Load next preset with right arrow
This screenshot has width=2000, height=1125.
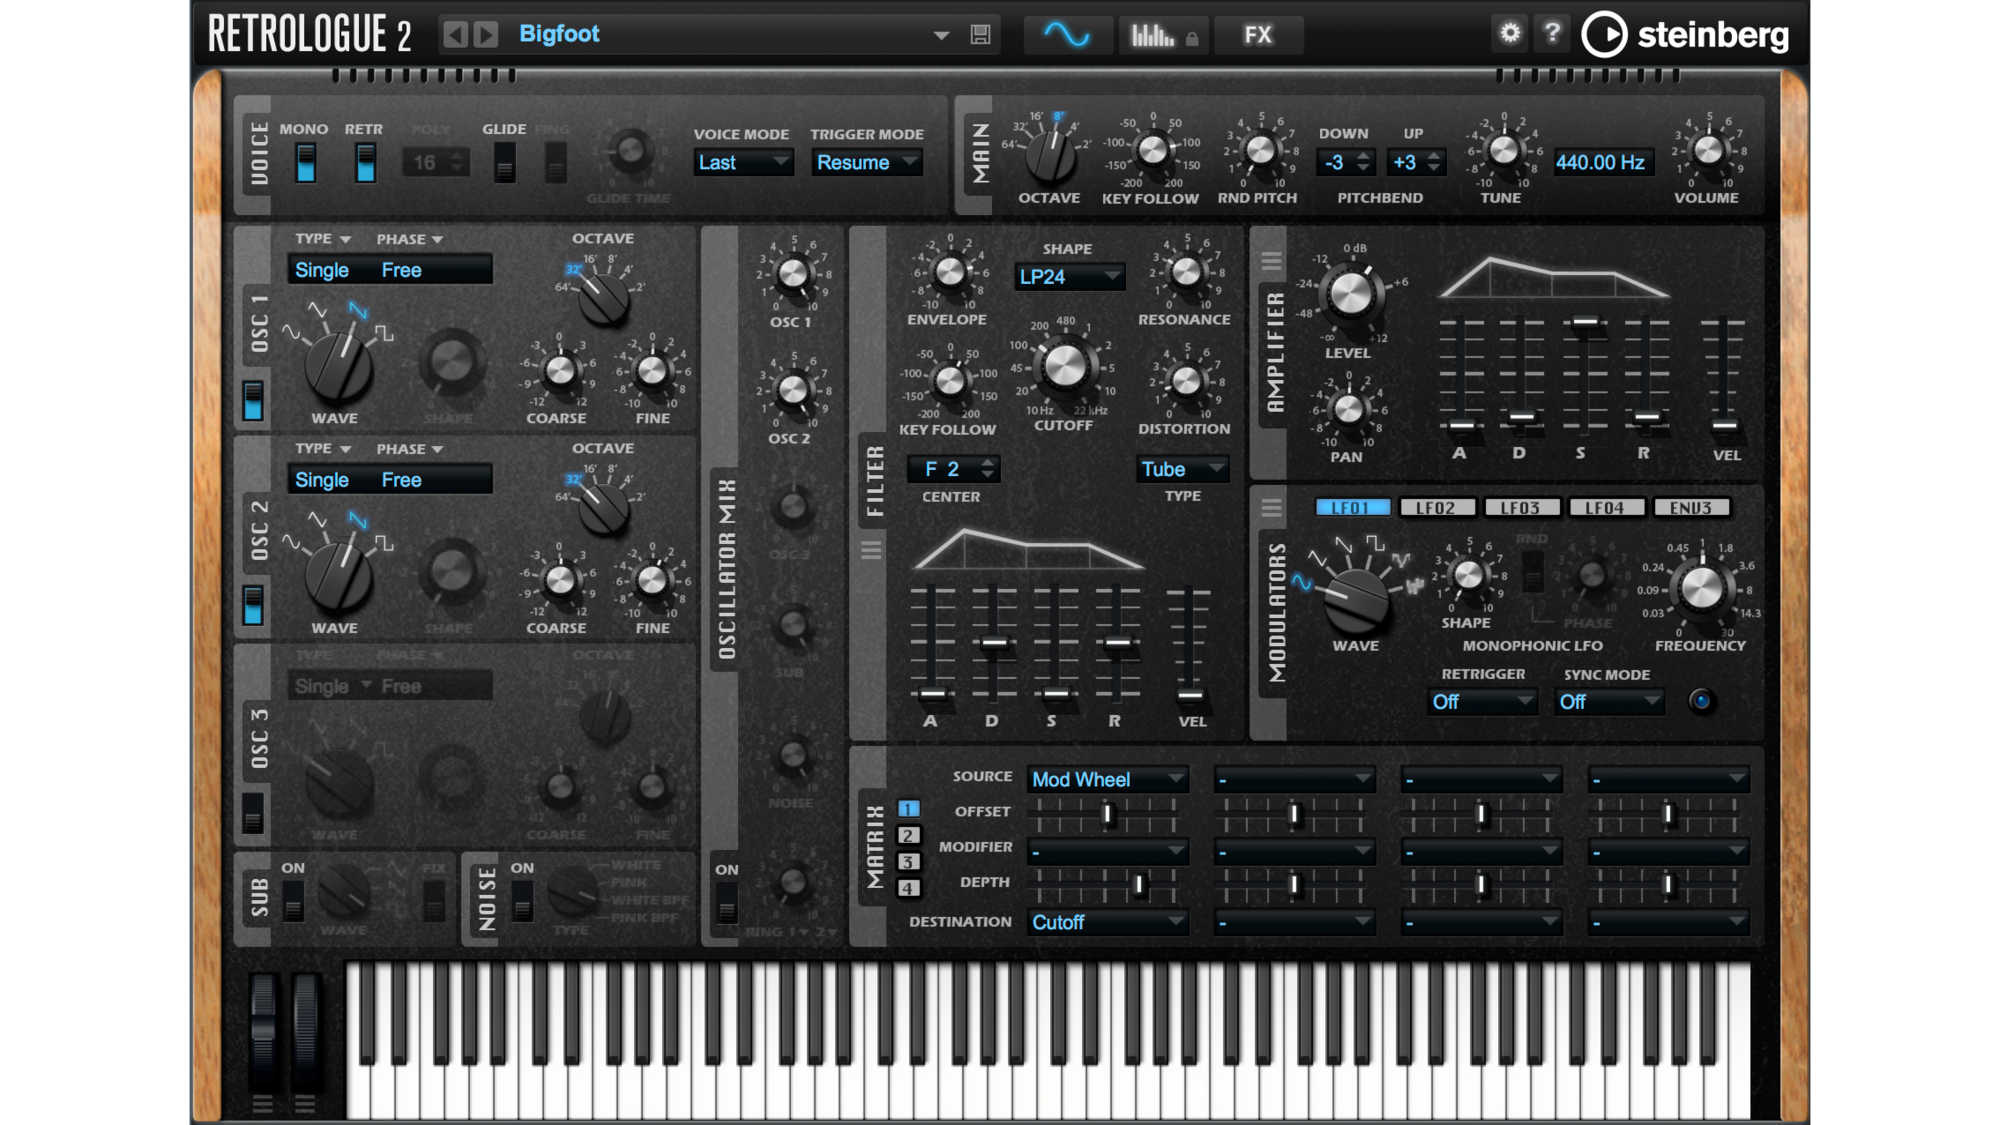click(x=486, y=35)
